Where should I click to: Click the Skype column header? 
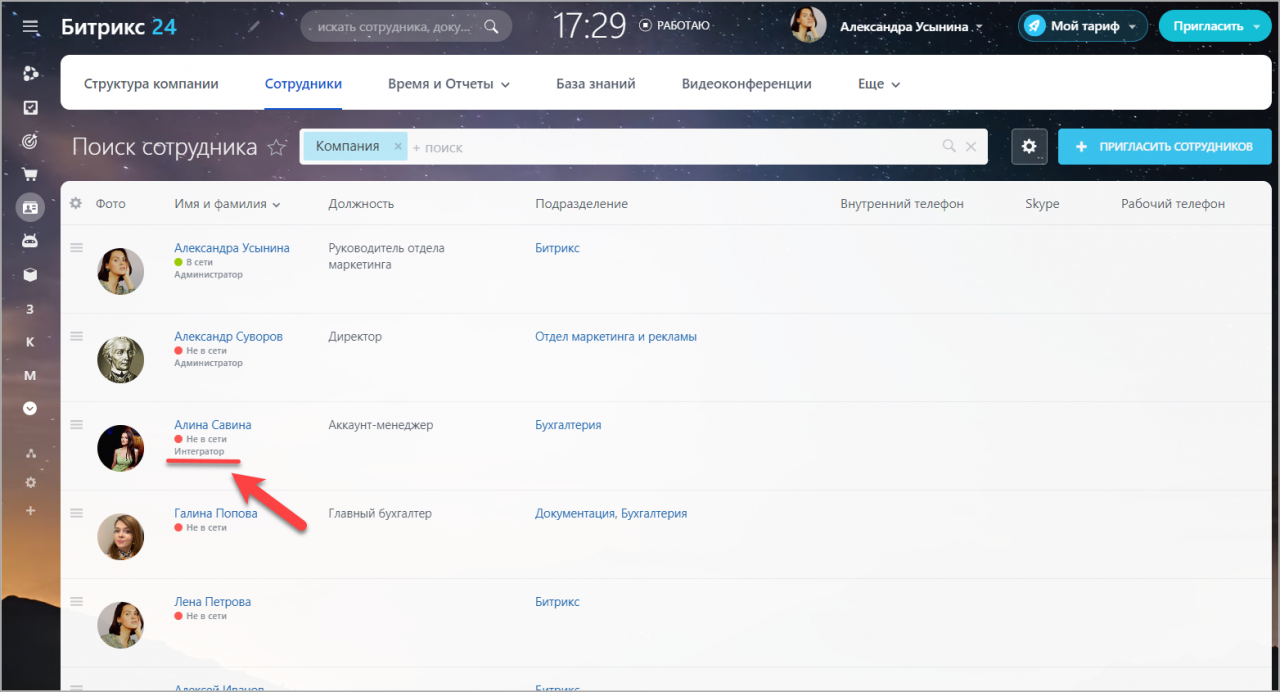[1042, 204]
